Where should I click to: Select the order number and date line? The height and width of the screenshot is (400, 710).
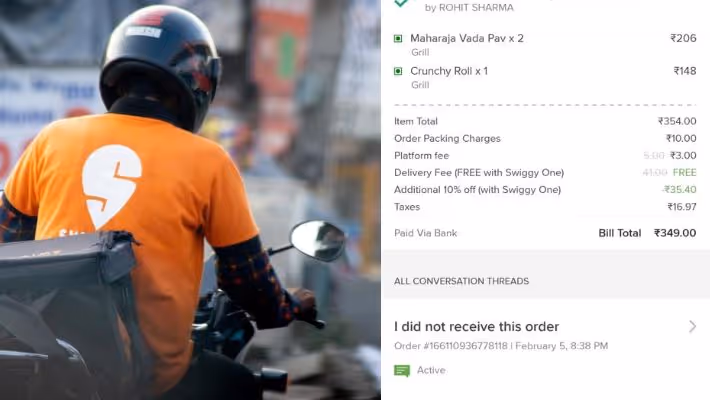click(501, 346)
